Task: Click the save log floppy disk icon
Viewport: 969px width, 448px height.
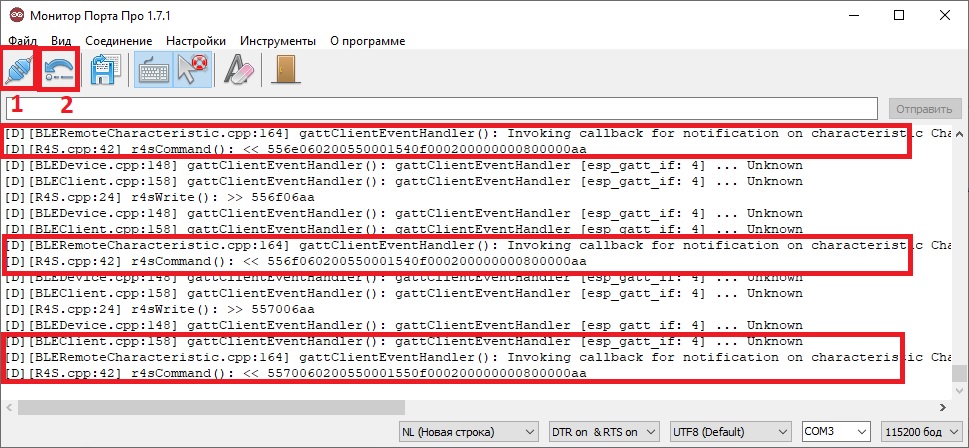Action: pos(106,69)
